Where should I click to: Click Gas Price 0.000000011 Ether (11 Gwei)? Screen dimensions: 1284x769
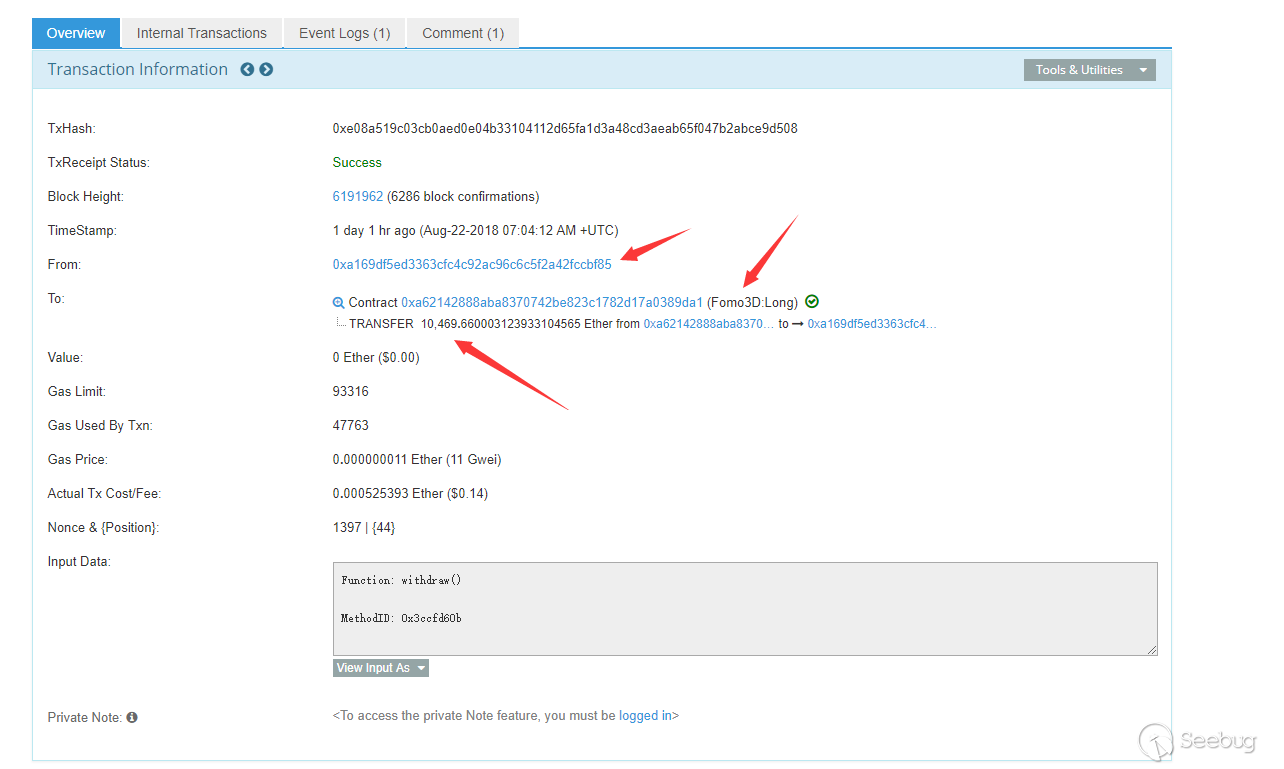tap(417, 460)
